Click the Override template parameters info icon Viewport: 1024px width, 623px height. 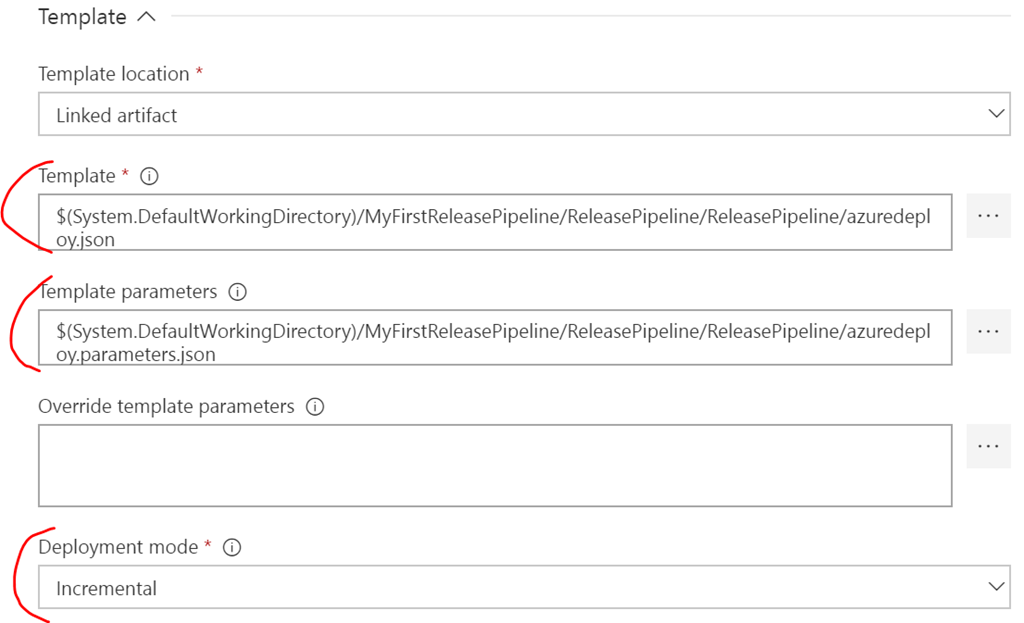[x=315, y=407]
